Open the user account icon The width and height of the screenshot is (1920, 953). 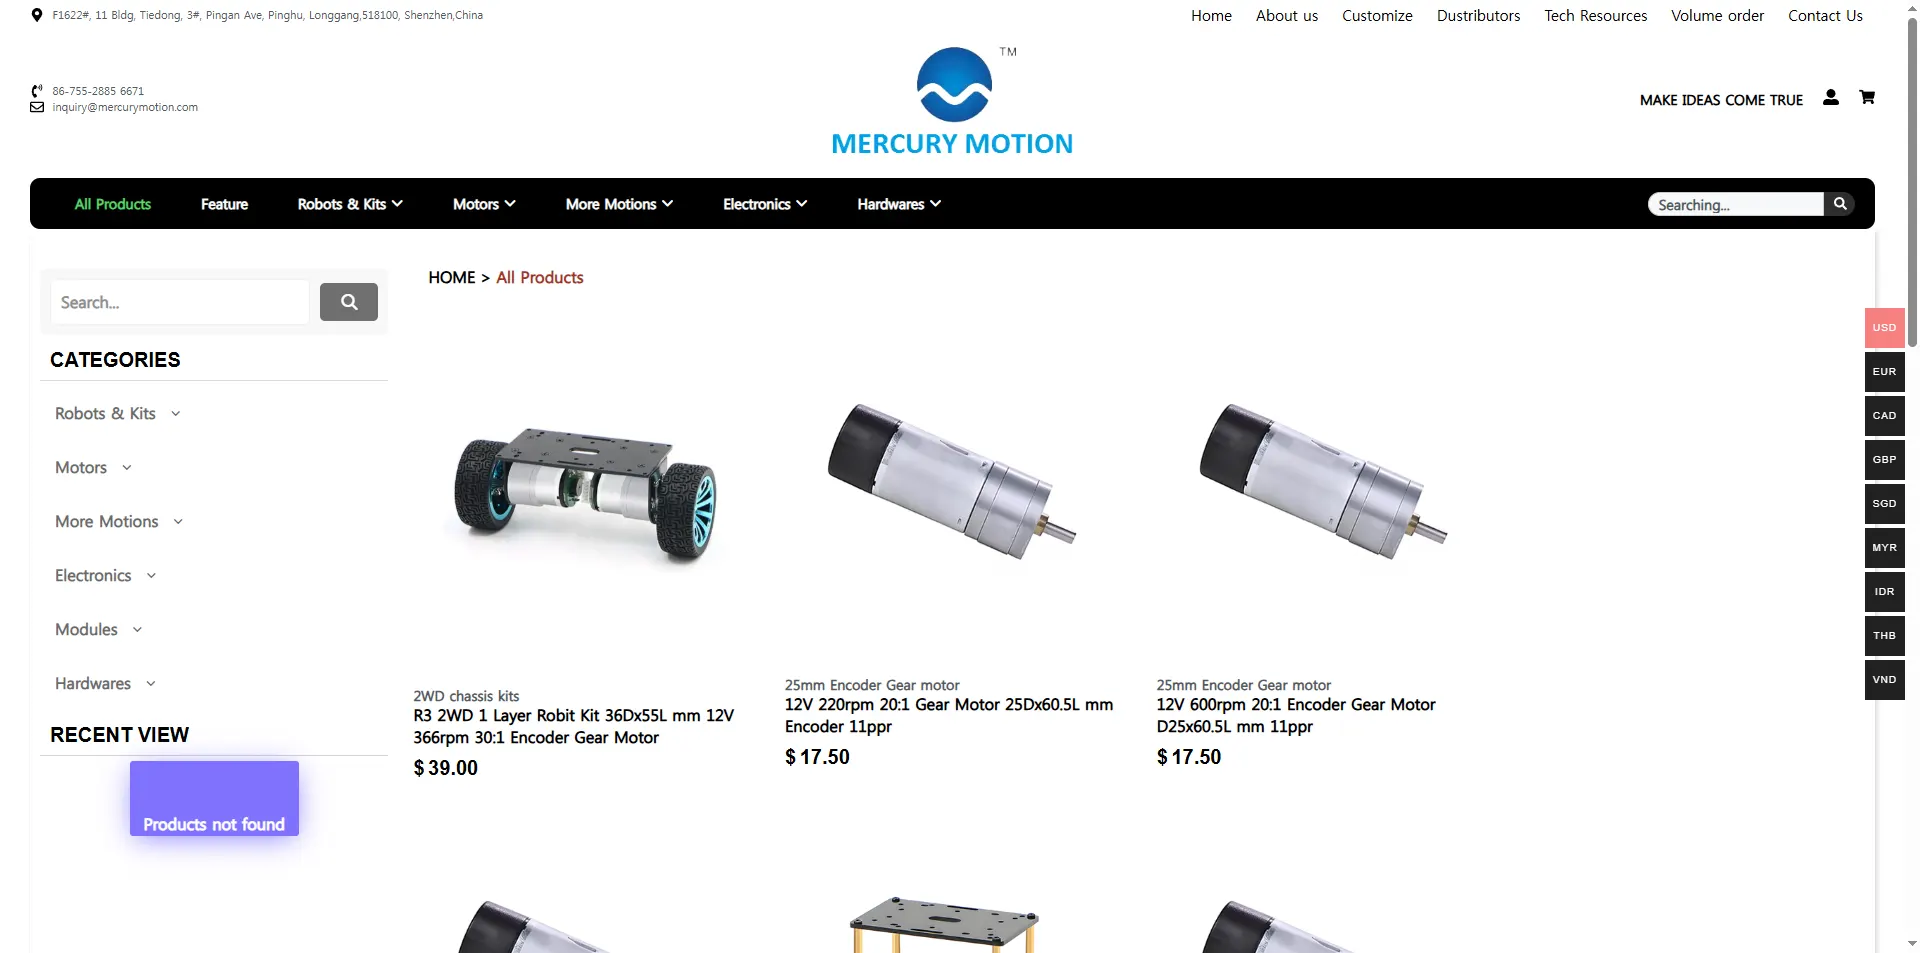(x=1830, y=97)
